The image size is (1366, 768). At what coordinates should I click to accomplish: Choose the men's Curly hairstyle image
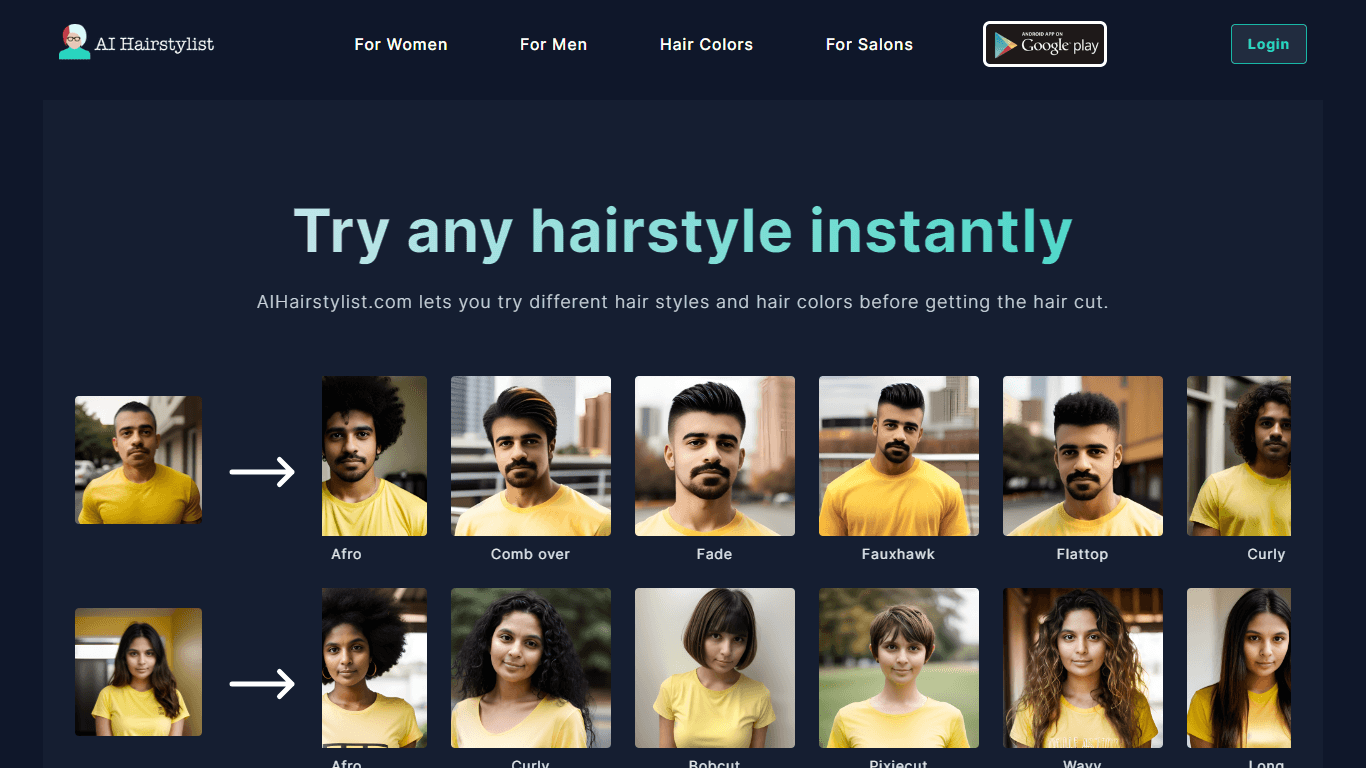(1239, 456)
